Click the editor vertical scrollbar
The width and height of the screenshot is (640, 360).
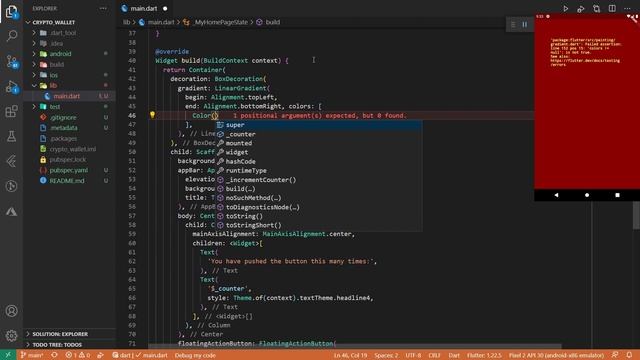coord(636,216)
